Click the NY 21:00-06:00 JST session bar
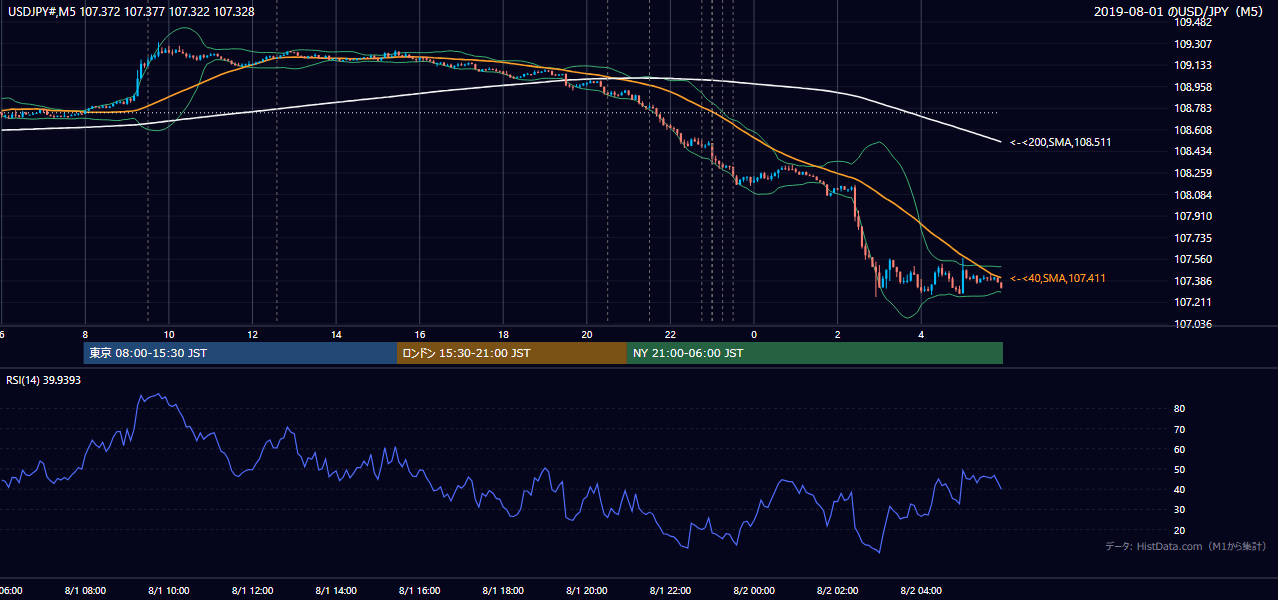The width and height of the screenshot is (1278, 600). (815, 353)
